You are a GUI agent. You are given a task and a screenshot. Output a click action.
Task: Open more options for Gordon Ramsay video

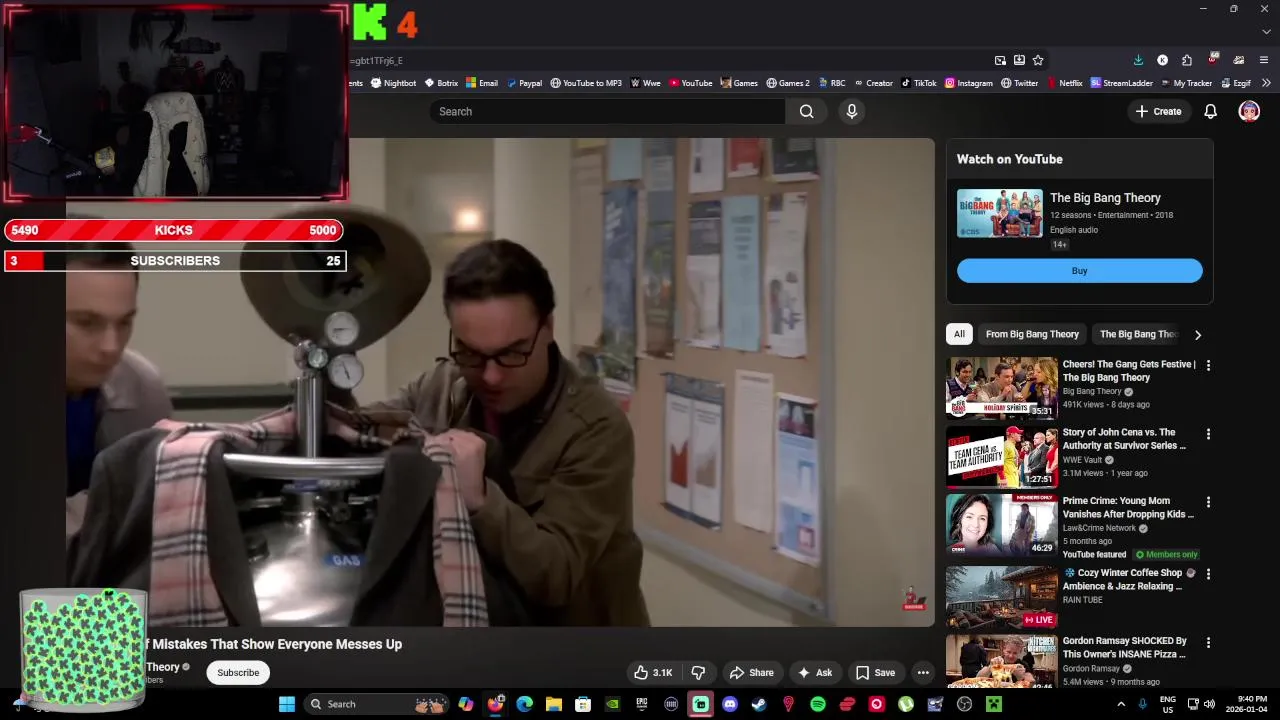pyautogui.click(x=1208, y=642)
